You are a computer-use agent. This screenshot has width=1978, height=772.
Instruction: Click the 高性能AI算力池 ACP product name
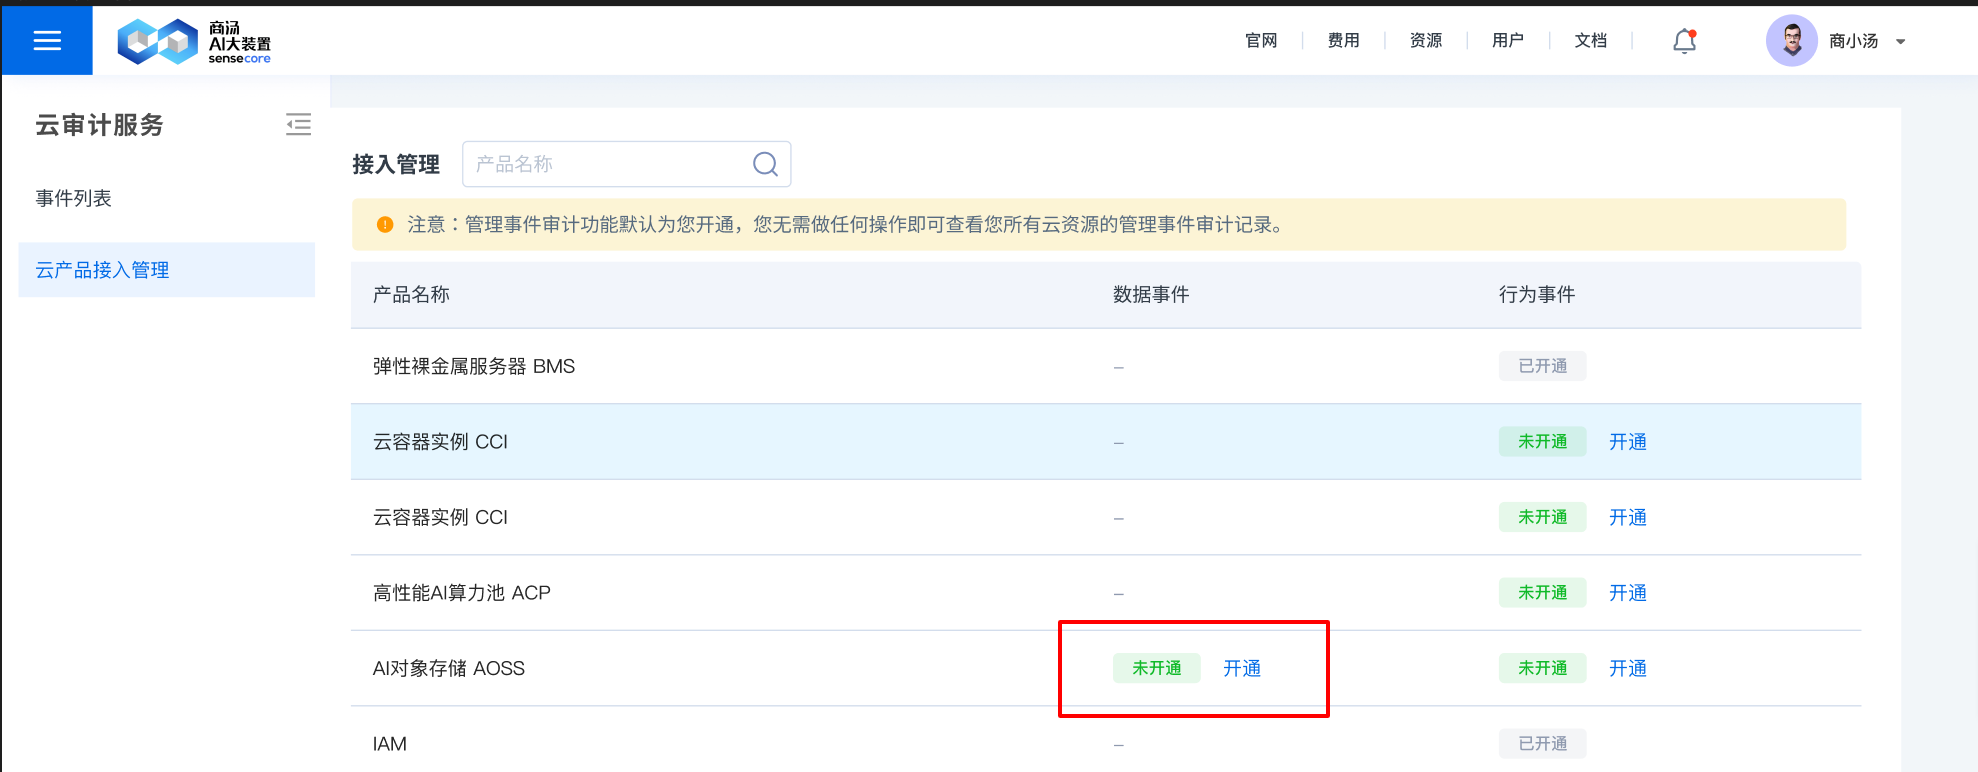tap(461, 593)
